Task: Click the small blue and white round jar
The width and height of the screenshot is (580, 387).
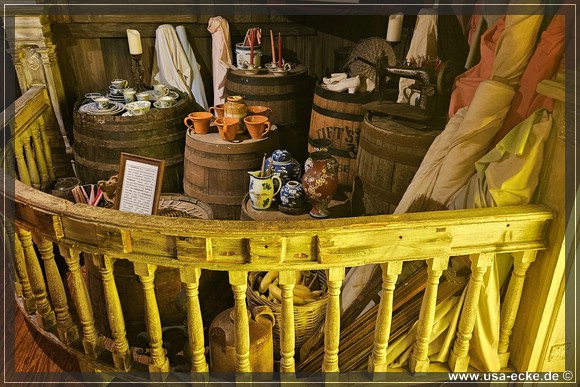Action: (x=291, y=195)
